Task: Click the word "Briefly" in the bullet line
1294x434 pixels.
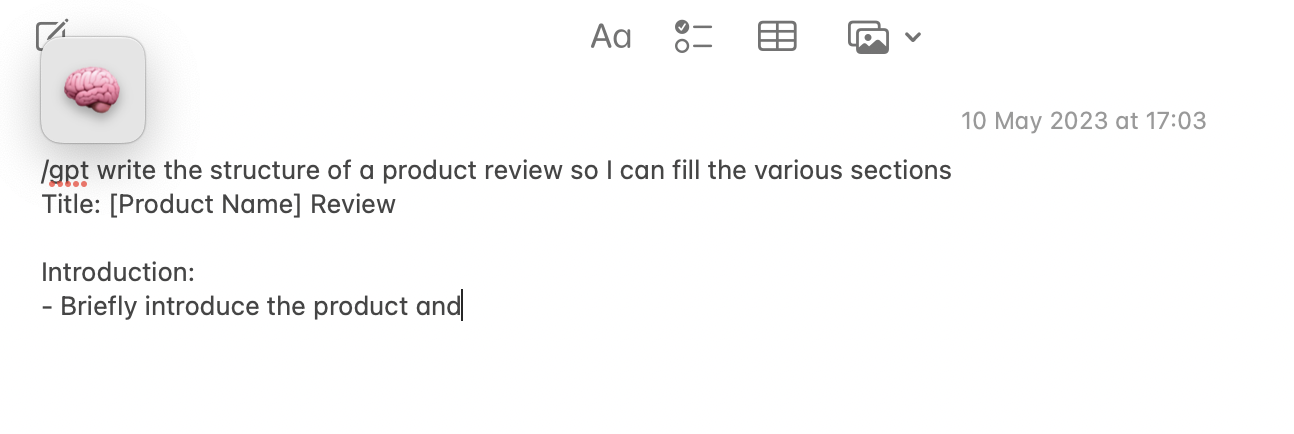Action: click(99, 306)
